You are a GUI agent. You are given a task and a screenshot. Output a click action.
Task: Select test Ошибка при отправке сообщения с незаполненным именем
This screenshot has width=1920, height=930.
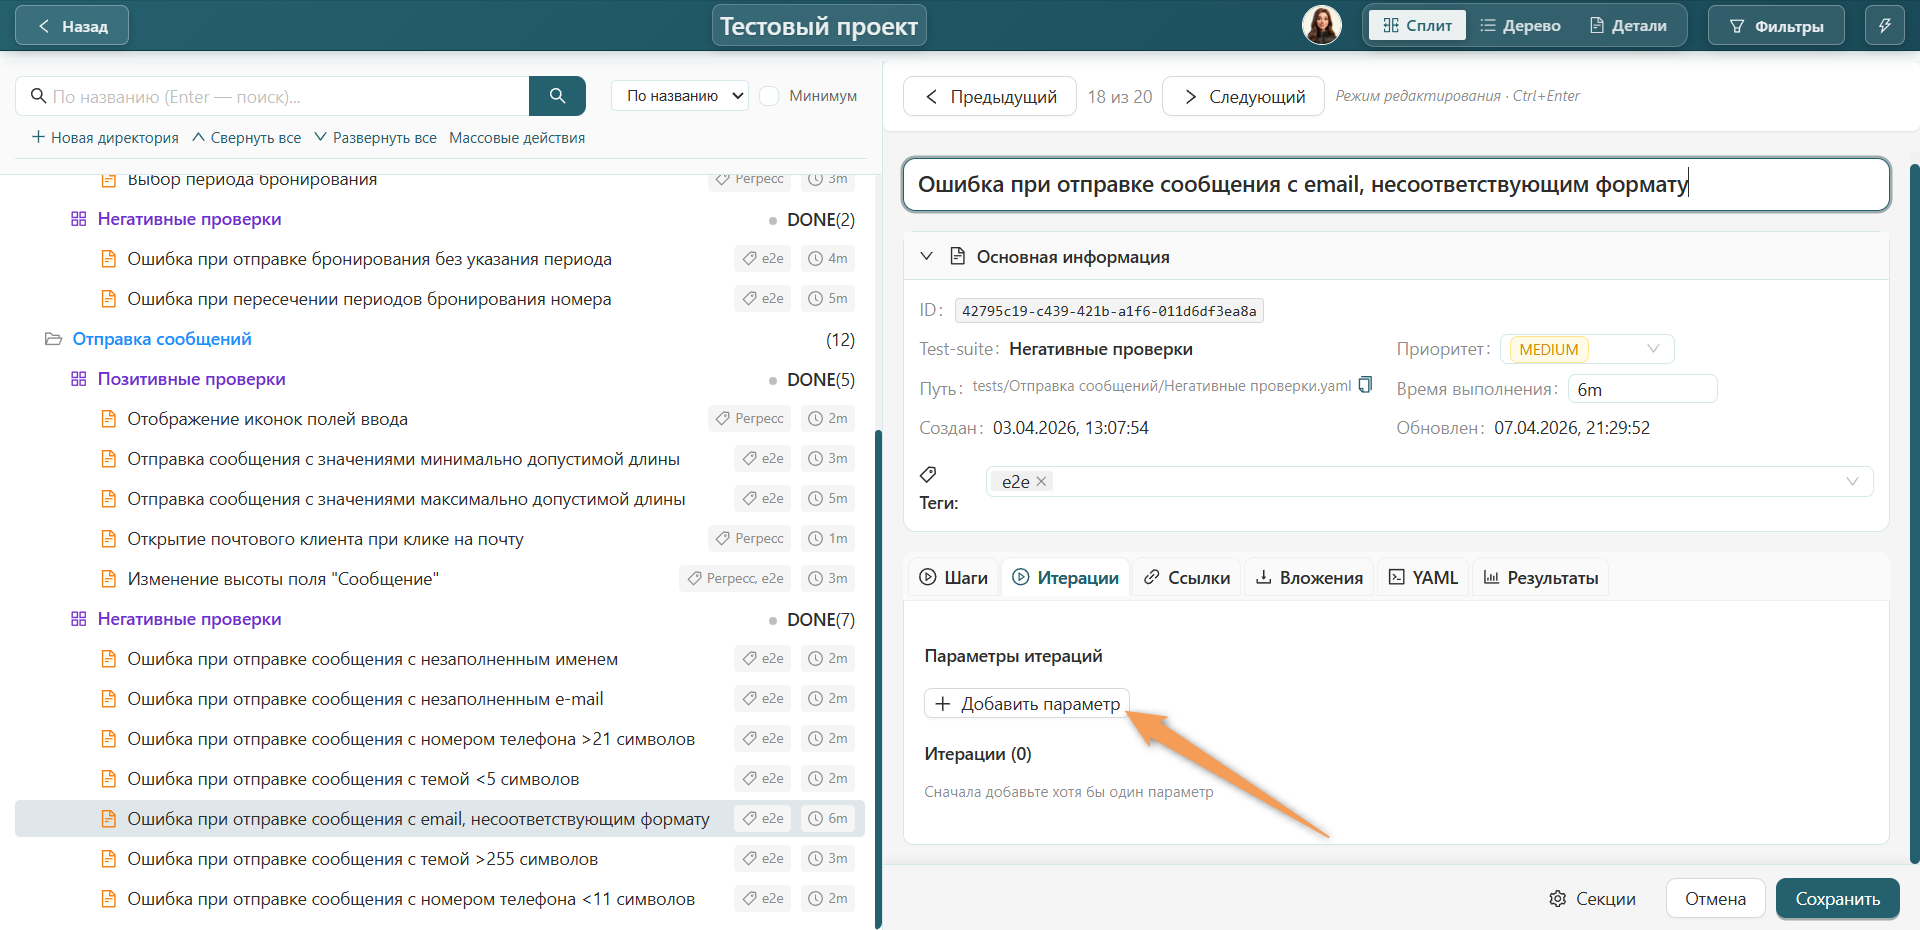372,659
